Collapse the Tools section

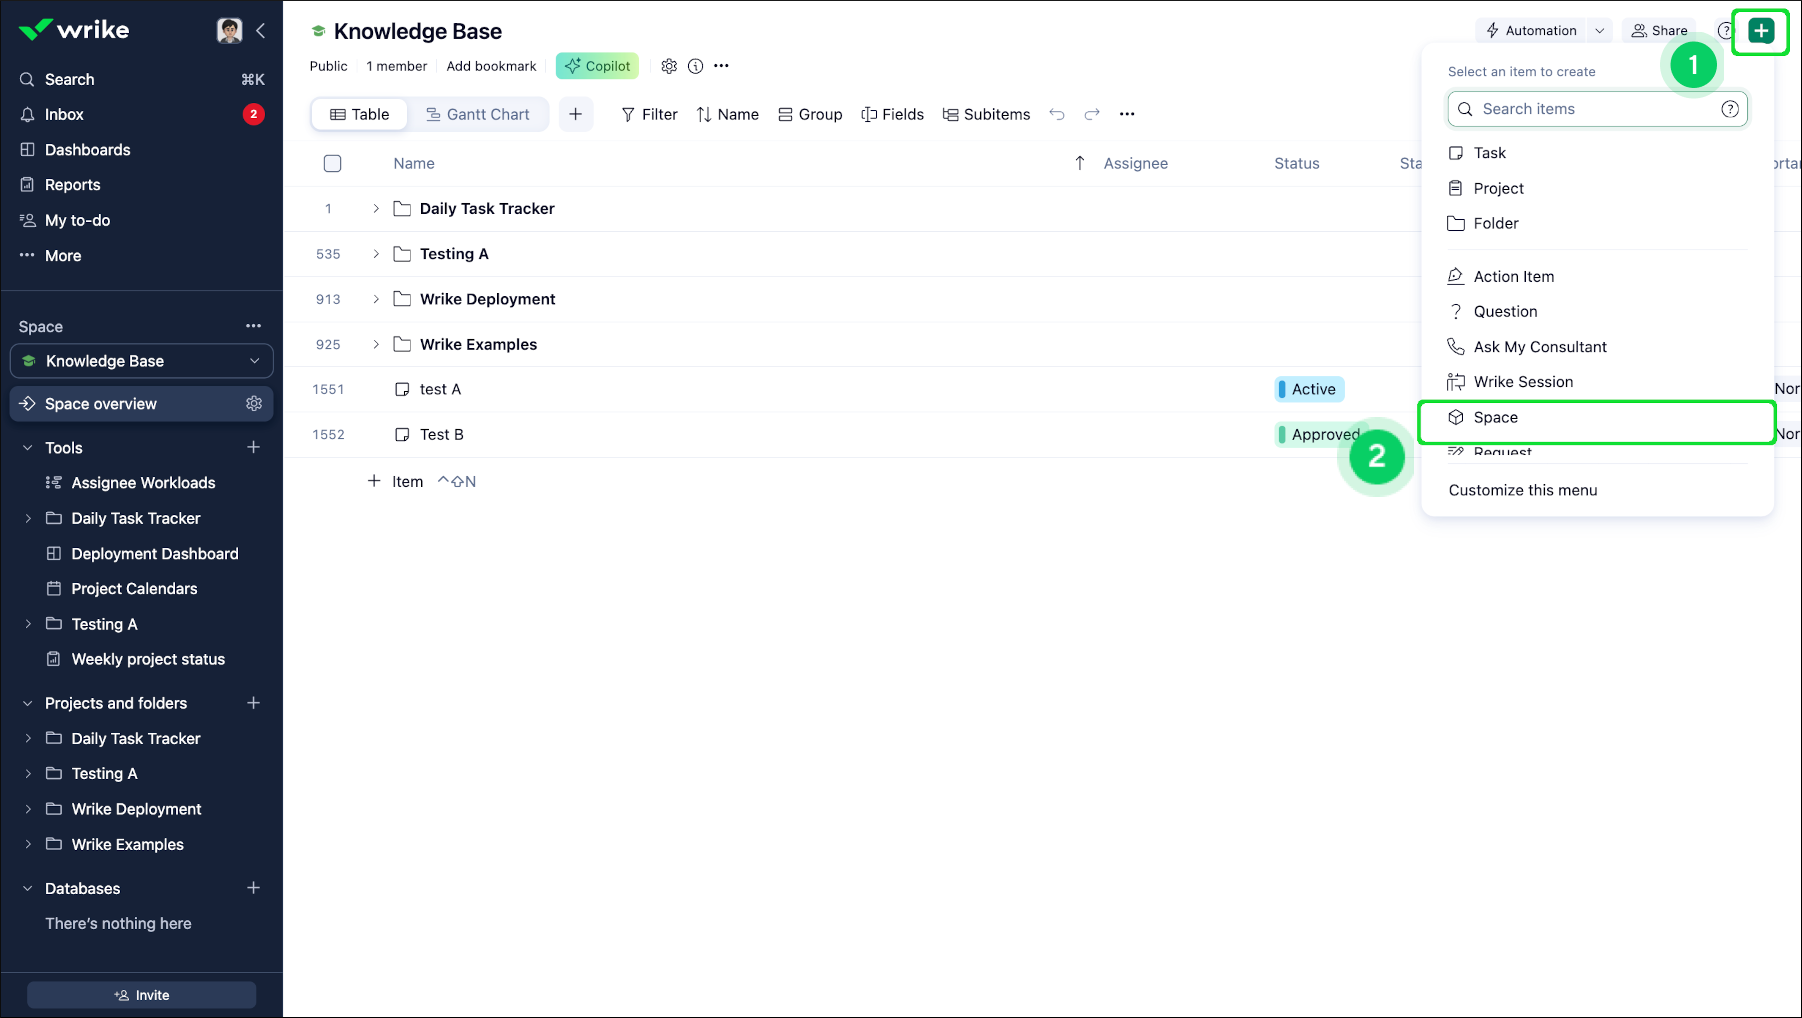(x=28, y=448)
